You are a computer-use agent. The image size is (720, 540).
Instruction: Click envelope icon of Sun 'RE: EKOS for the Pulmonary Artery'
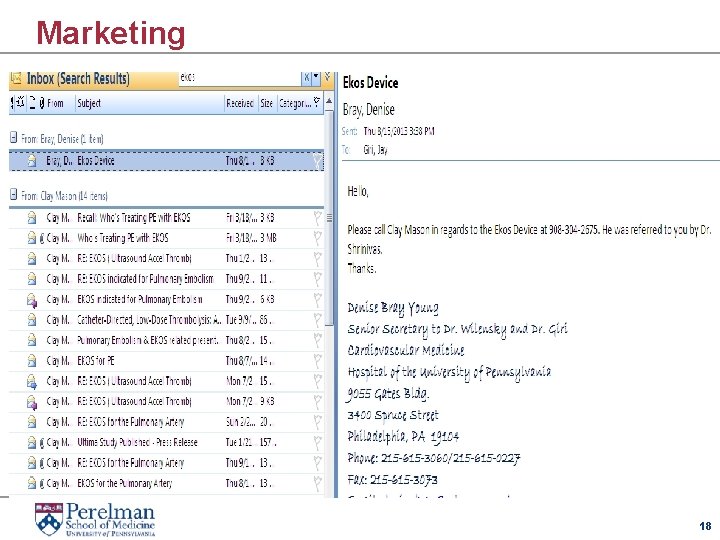[x=32, y=422]
